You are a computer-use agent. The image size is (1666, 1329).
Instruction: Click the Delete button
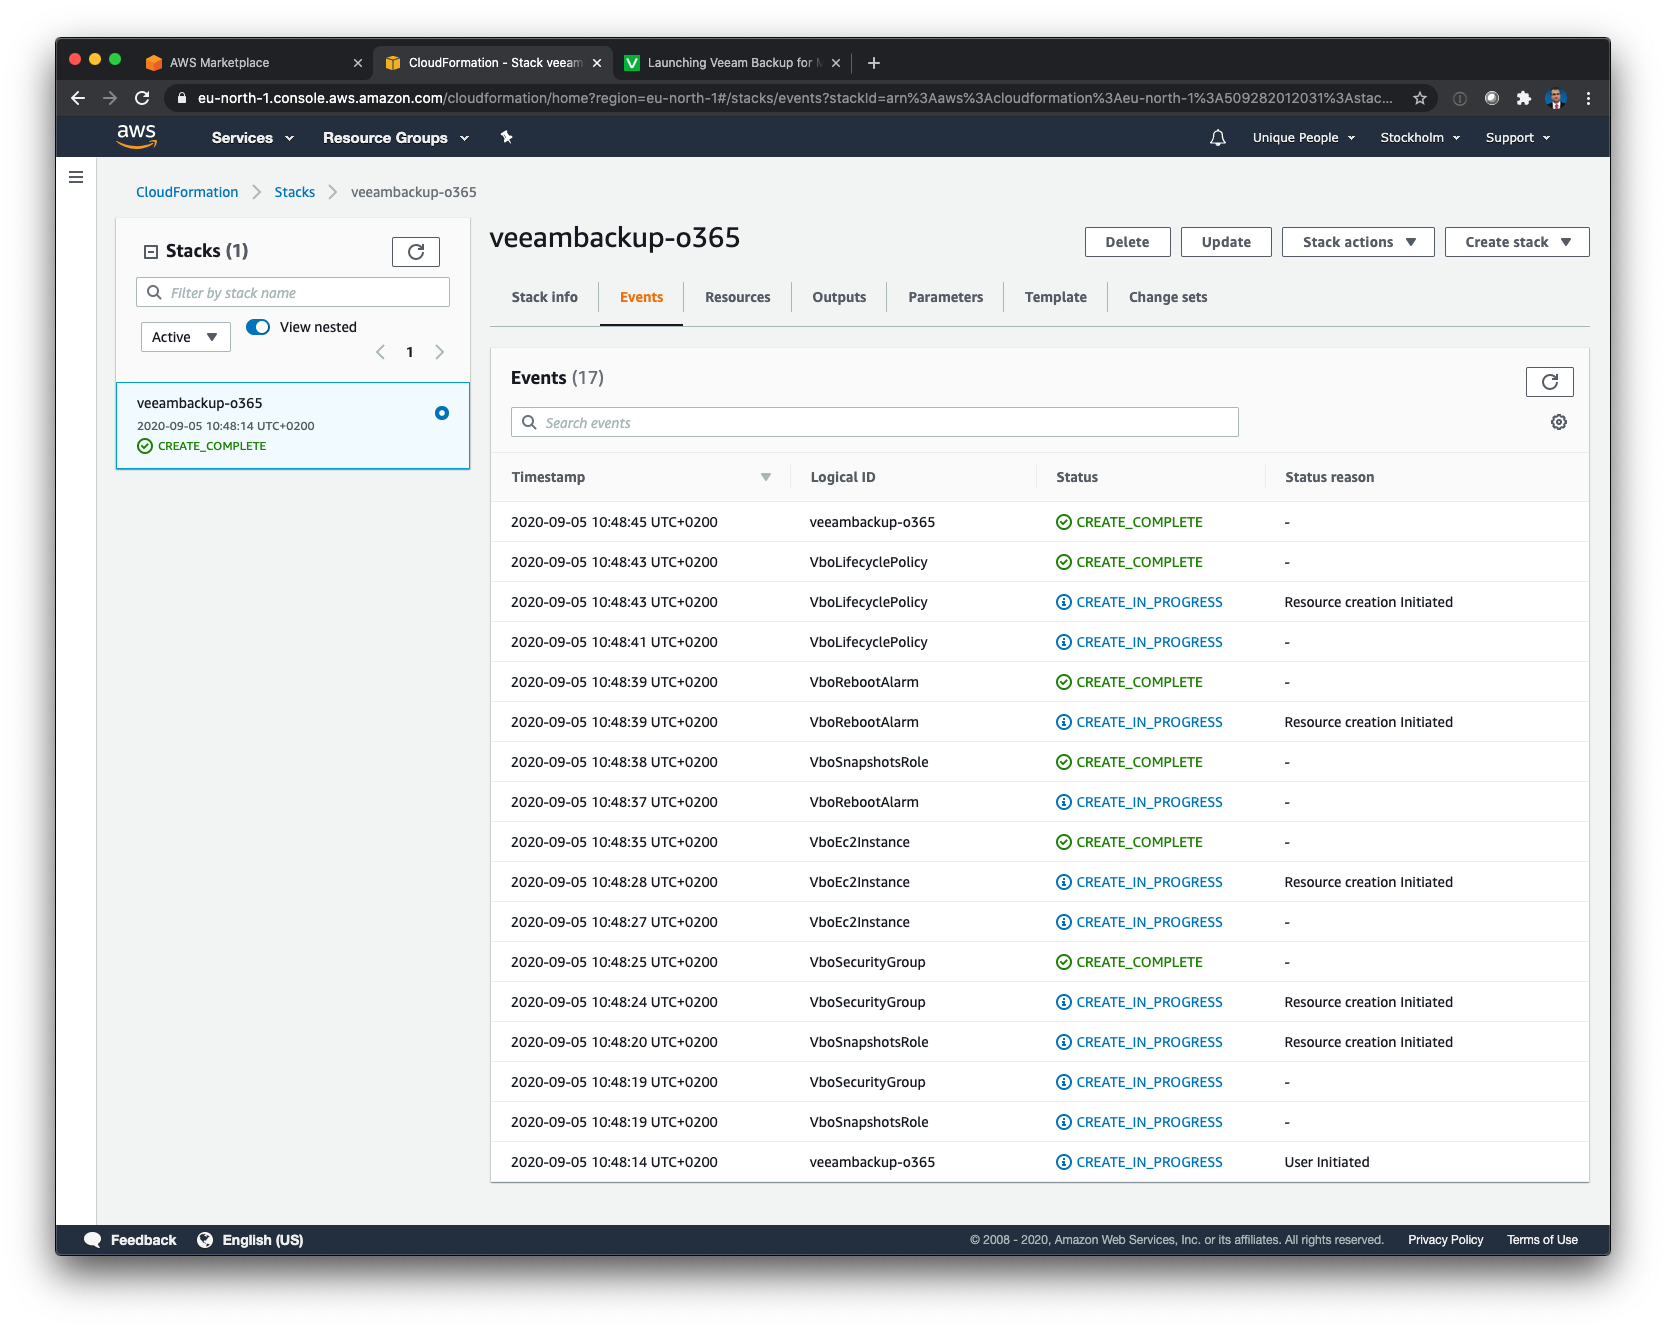pos(1127,242)
